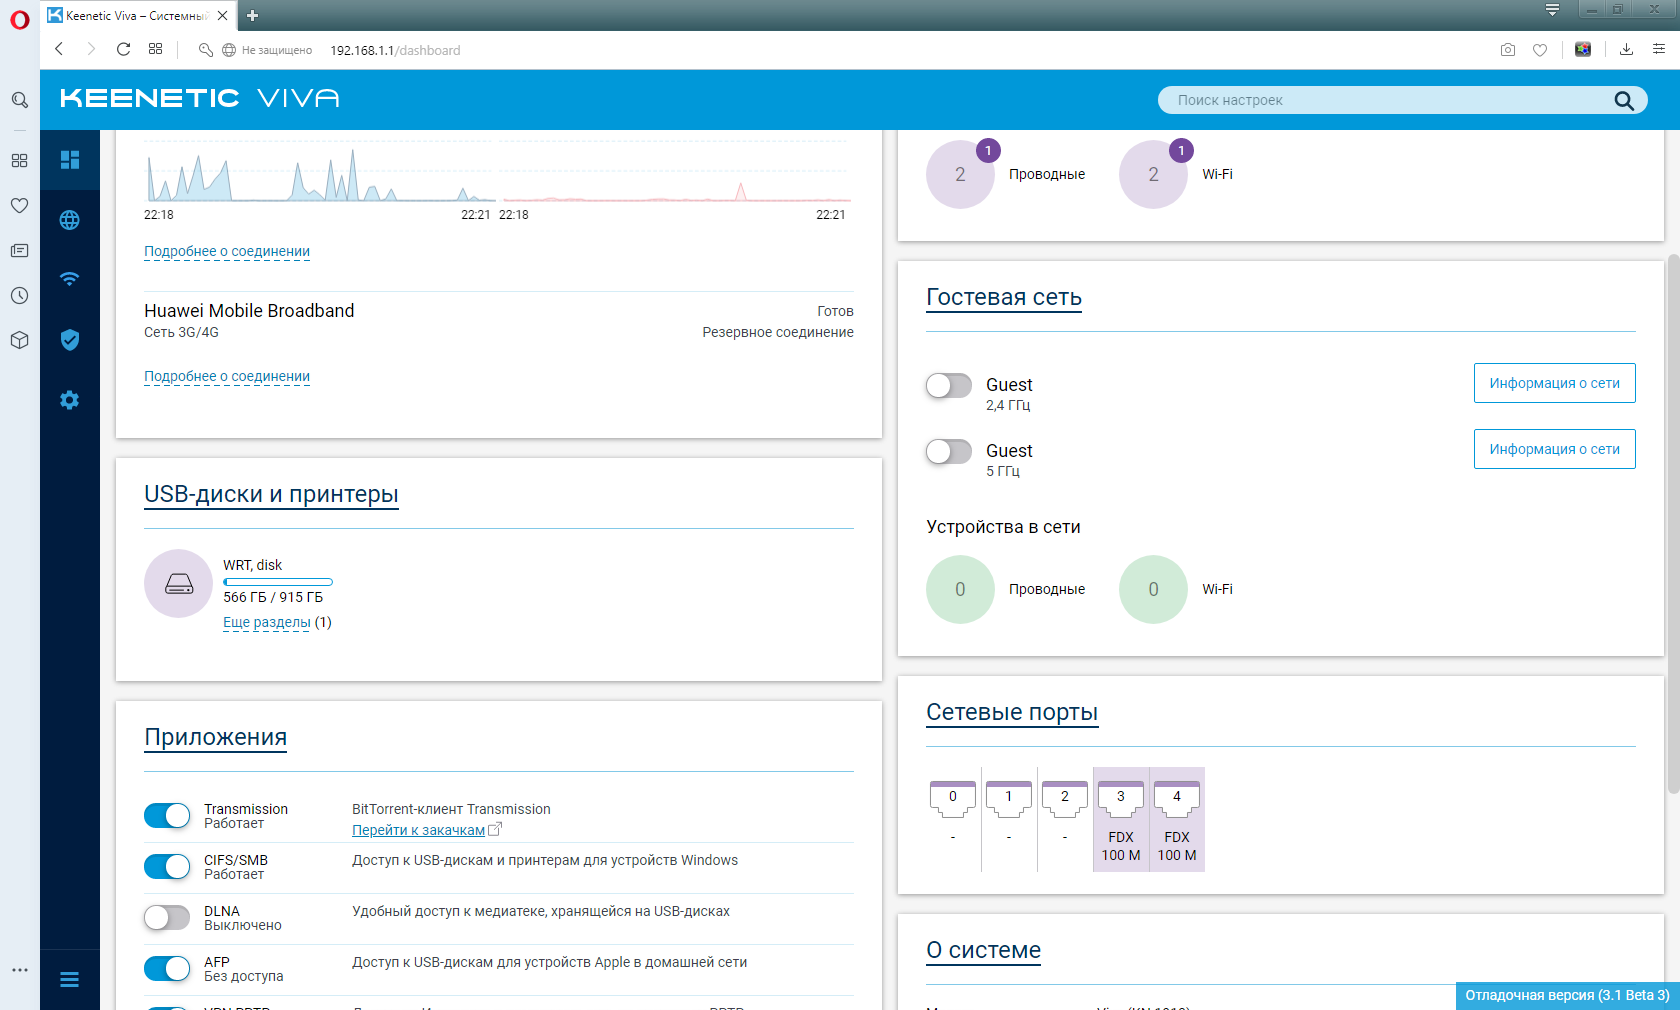Click the WRT disk drive icon
The width and height of the screenshot is (1680, 1010).
[x=179, y=583]
